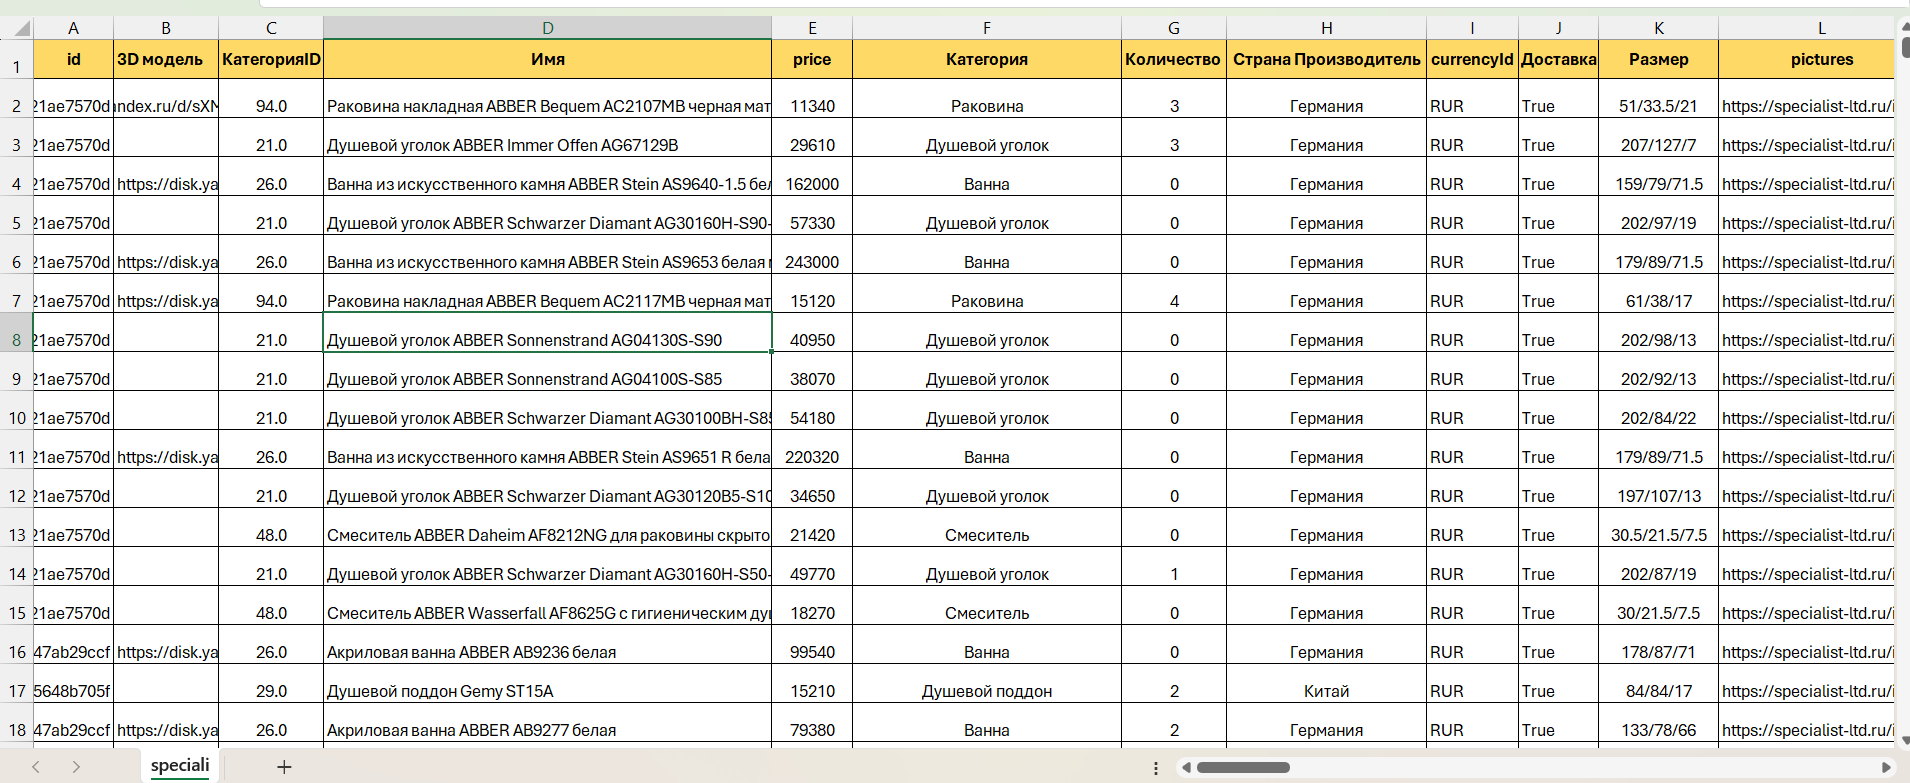
Task: Go to the next sheet with the right arrow
Action: tap(76, 767)
